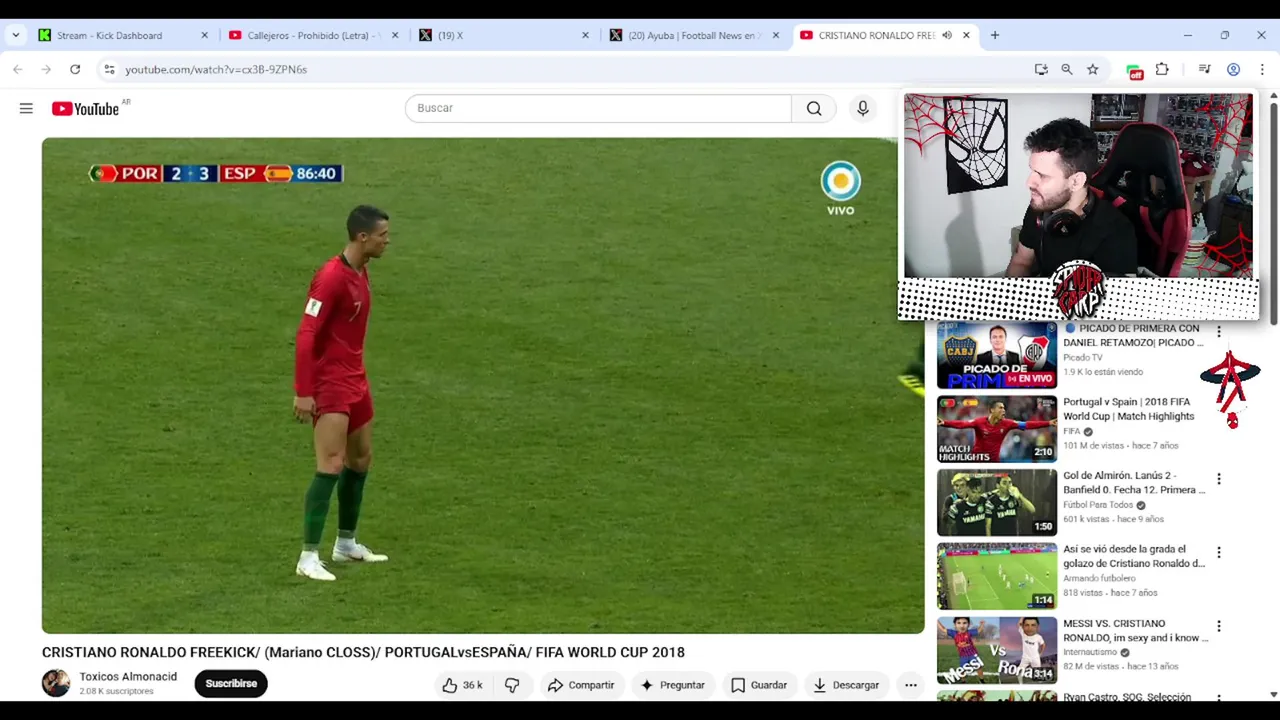Viewport: 1280px width, 720px height.
Task: Click the Preguntar button
Action: pos(672,685)
